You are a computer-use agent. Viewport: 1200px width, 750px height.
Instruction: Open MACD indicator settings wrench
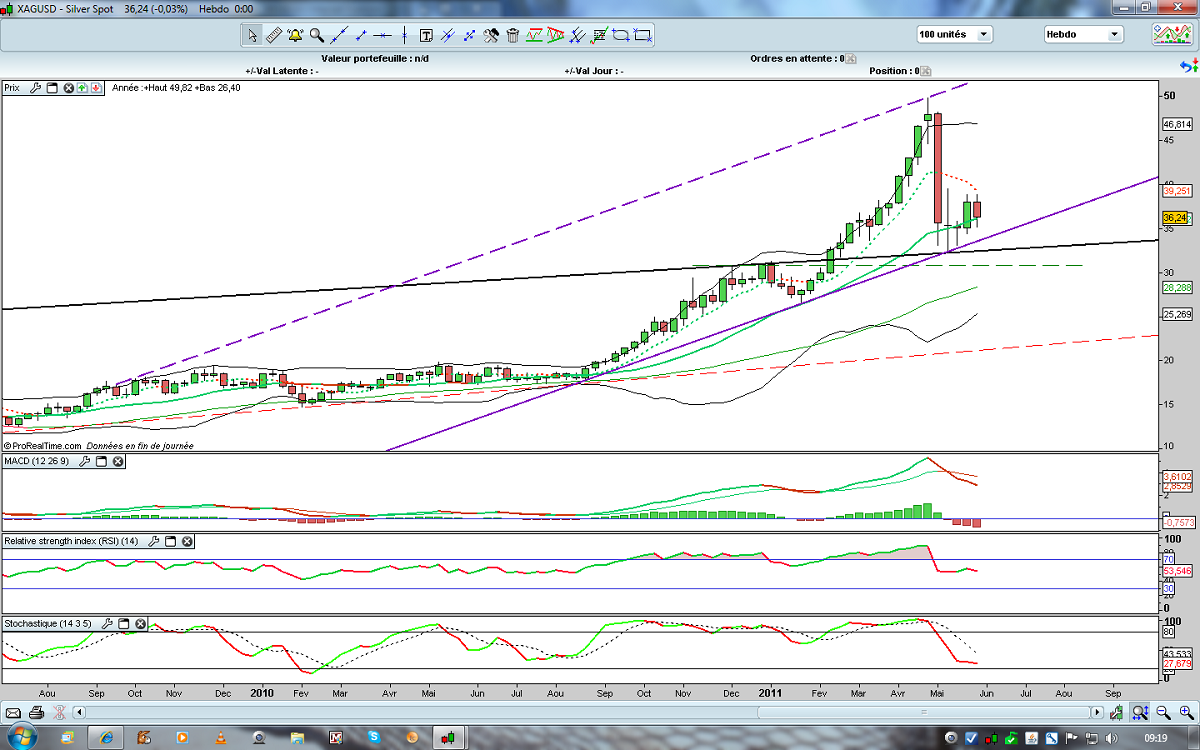[x=85, y=461]
